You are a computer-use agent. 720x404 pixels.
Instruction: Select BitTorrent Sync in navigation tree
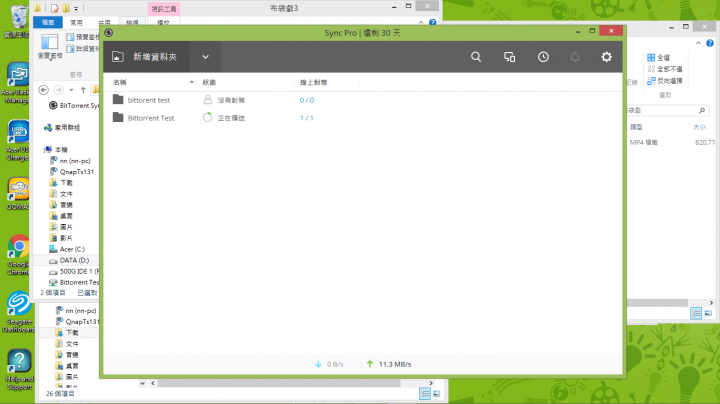pyautogui.click(x=73, y=106)
